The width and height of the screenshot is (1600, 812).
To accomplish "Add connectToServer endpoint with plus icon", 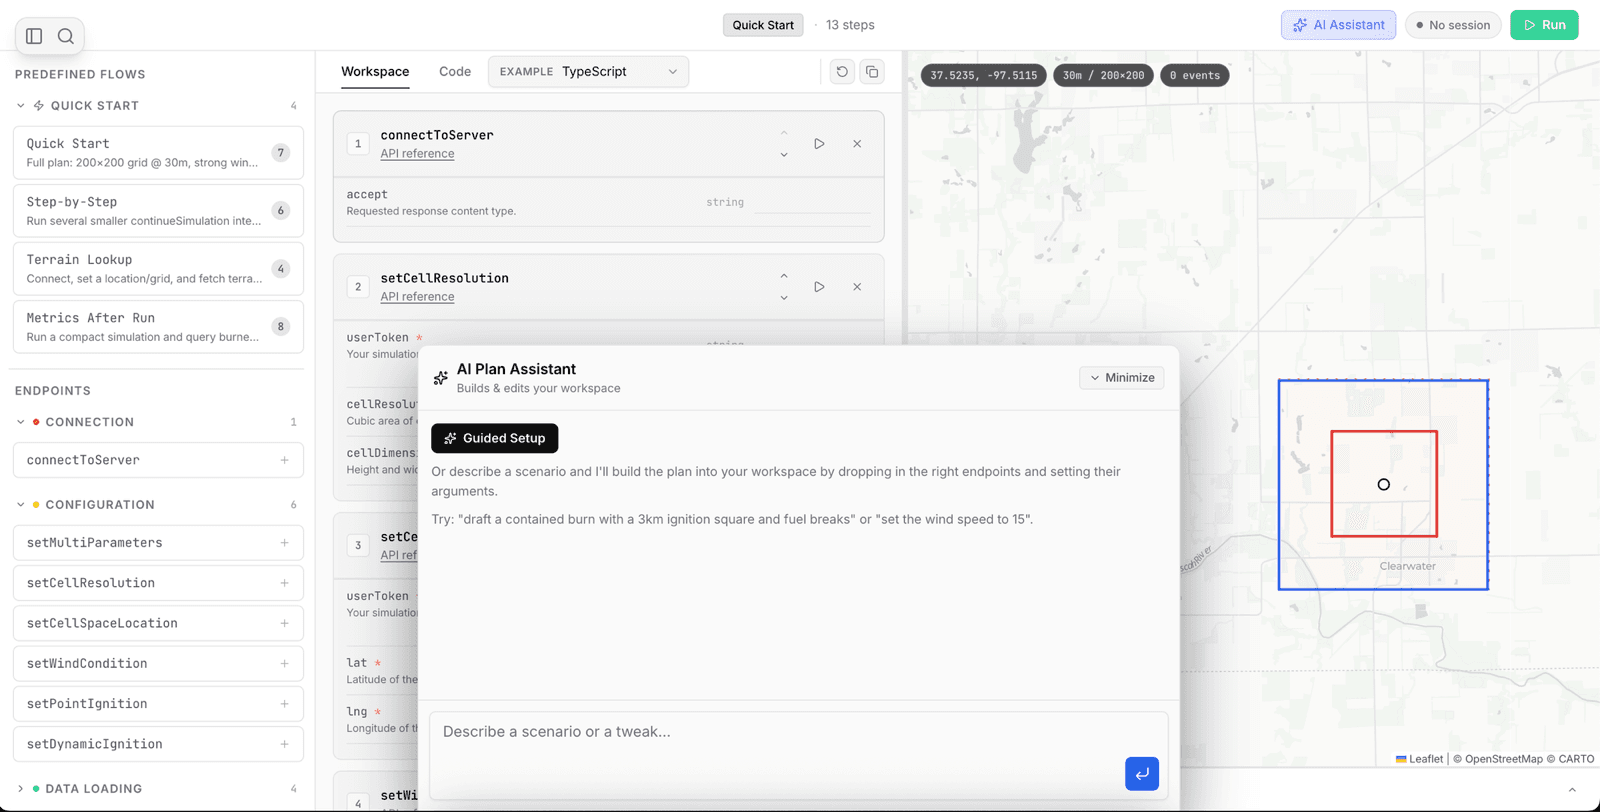I will point(285,460).
